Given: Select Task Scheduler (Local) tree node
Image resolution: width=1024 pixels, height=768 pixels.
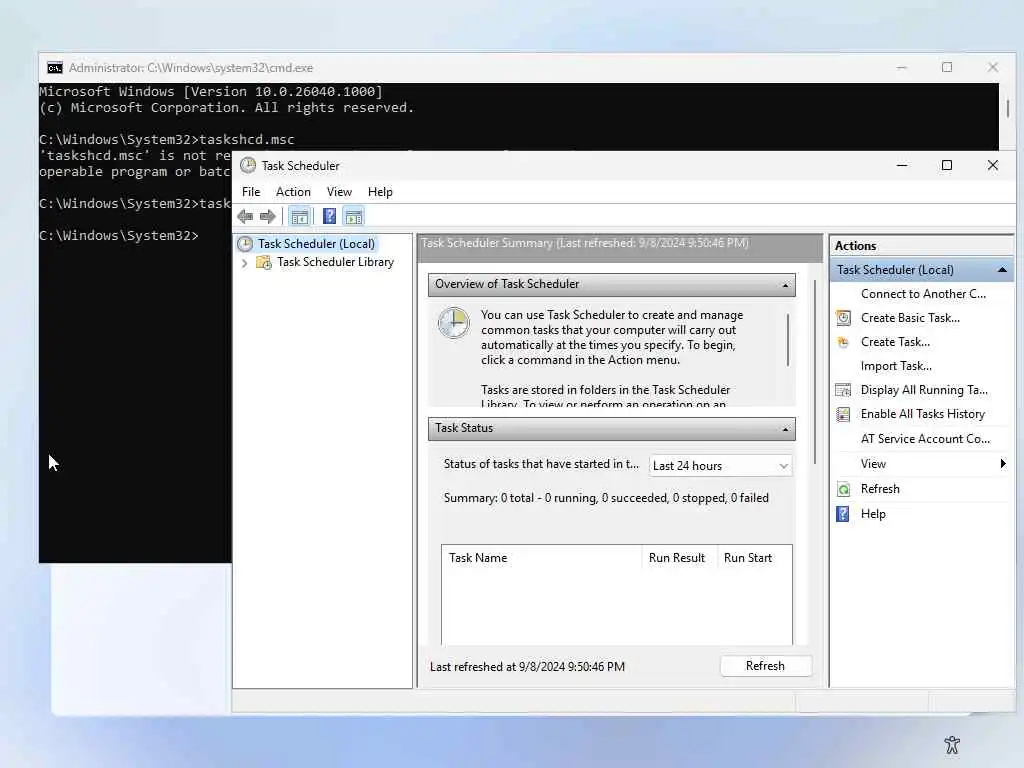Looking at the screenshot, I should click(x=316, y=244).
